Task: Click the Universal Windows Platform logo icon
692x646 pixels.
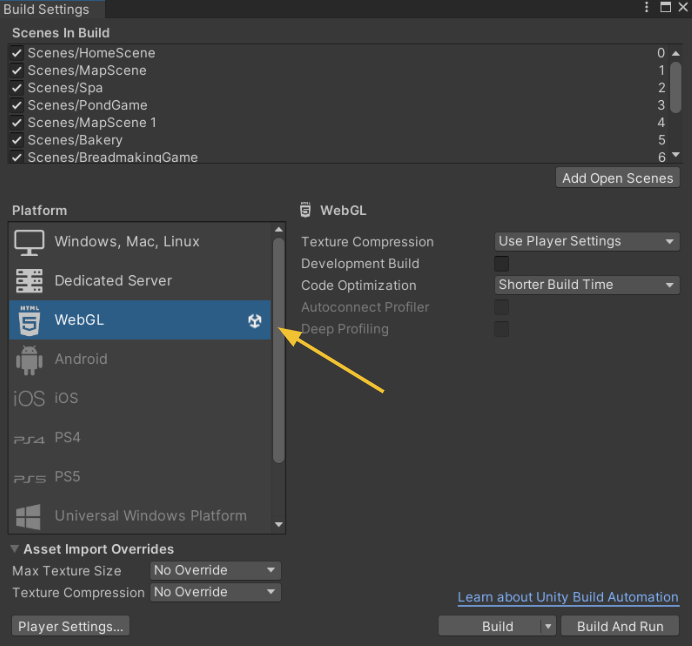Action: (x=28, y=517)
